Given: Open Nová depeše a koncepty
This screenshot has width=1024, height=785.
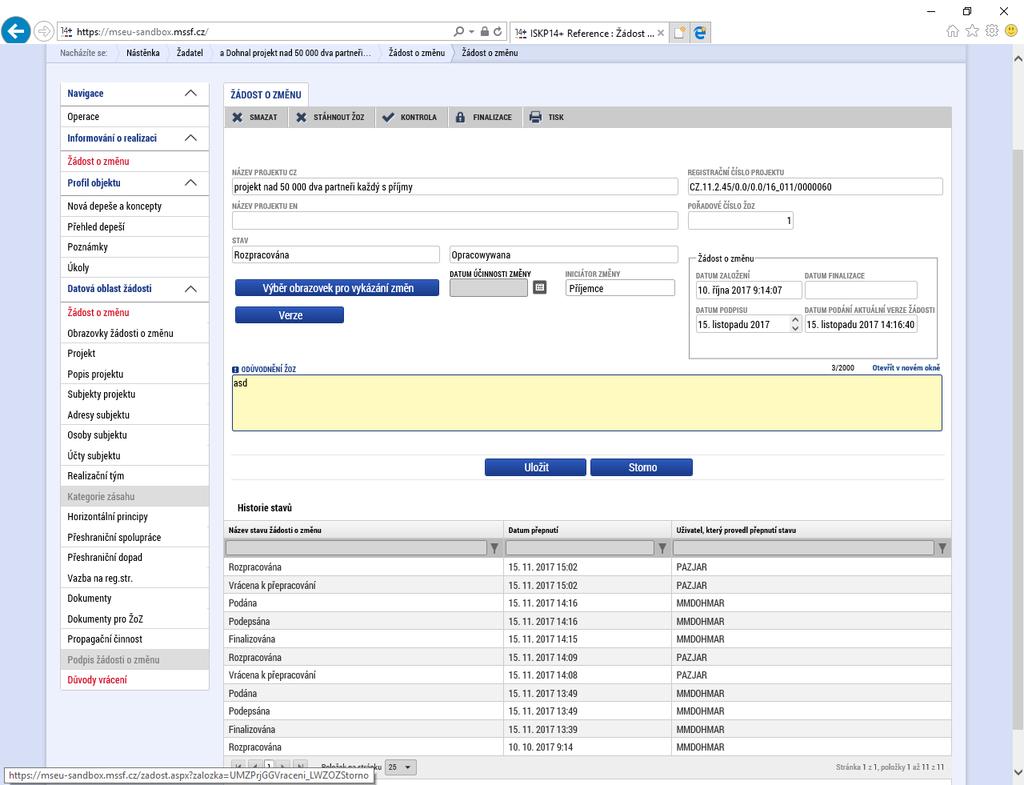Looking at the screenshot, I should tap(135, 206).
